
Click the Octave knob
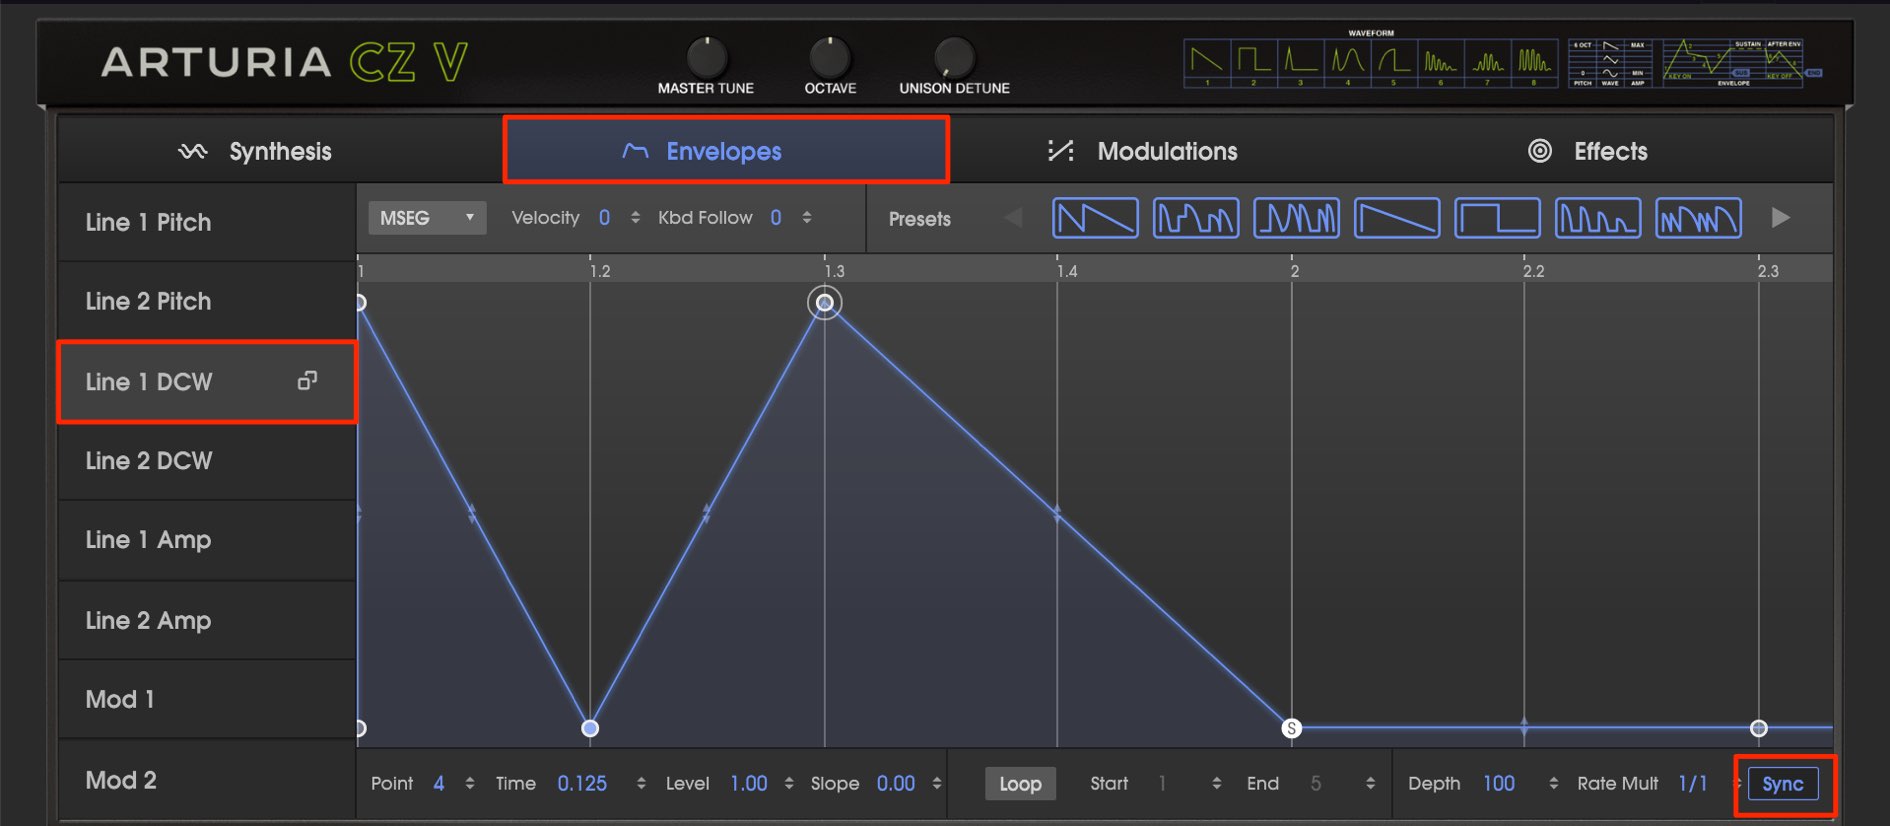[830, 57]
